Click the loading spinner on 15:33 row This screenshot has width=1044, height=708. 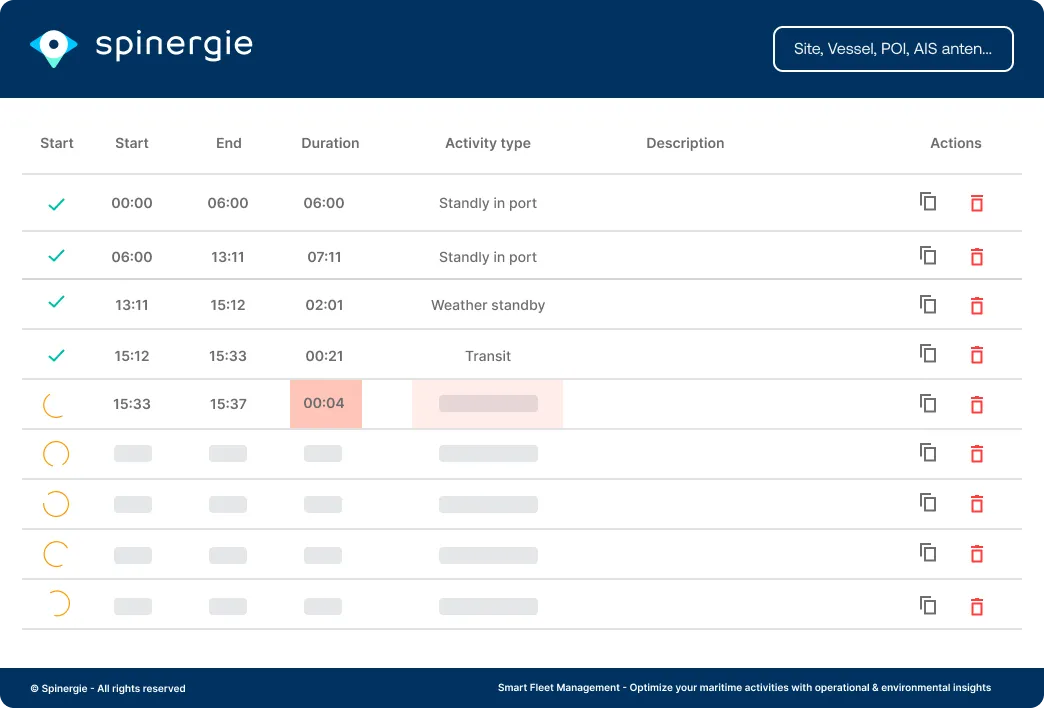(x=56, y=405)
